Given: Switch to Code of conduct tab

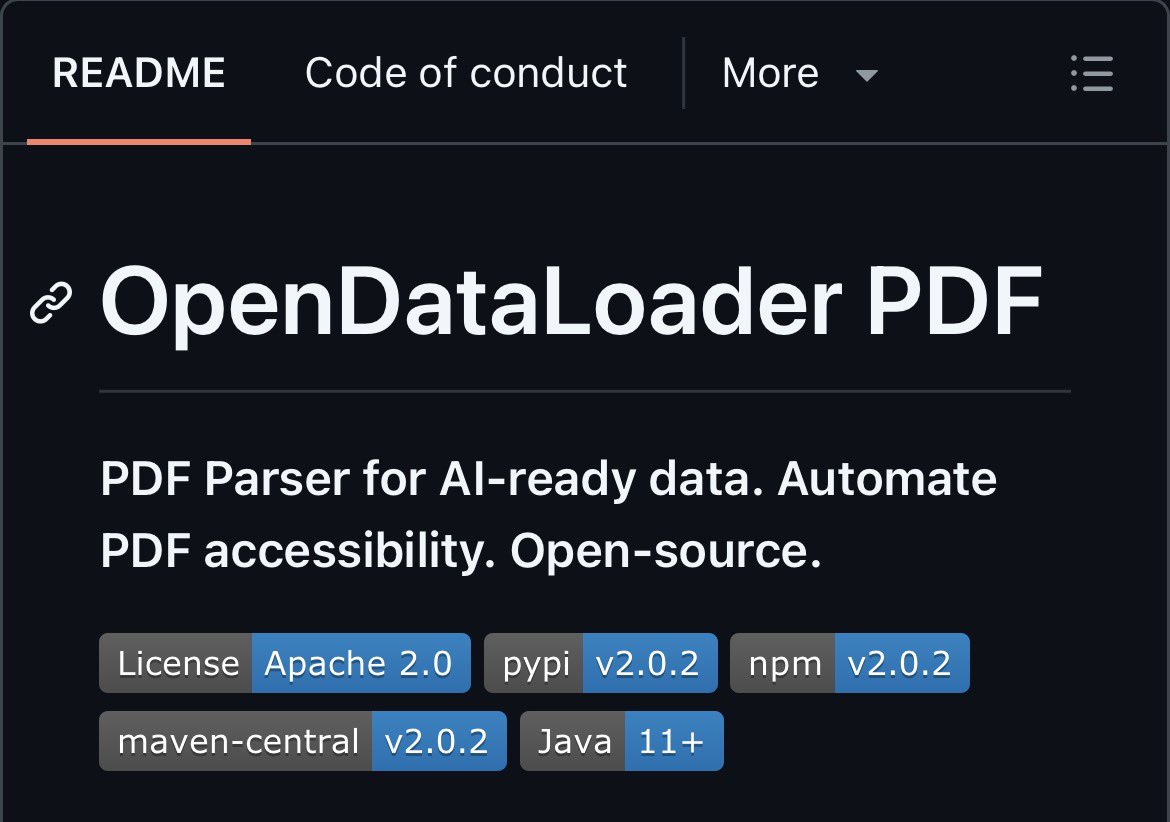Looking at the screenshot, I should point(466,73).
